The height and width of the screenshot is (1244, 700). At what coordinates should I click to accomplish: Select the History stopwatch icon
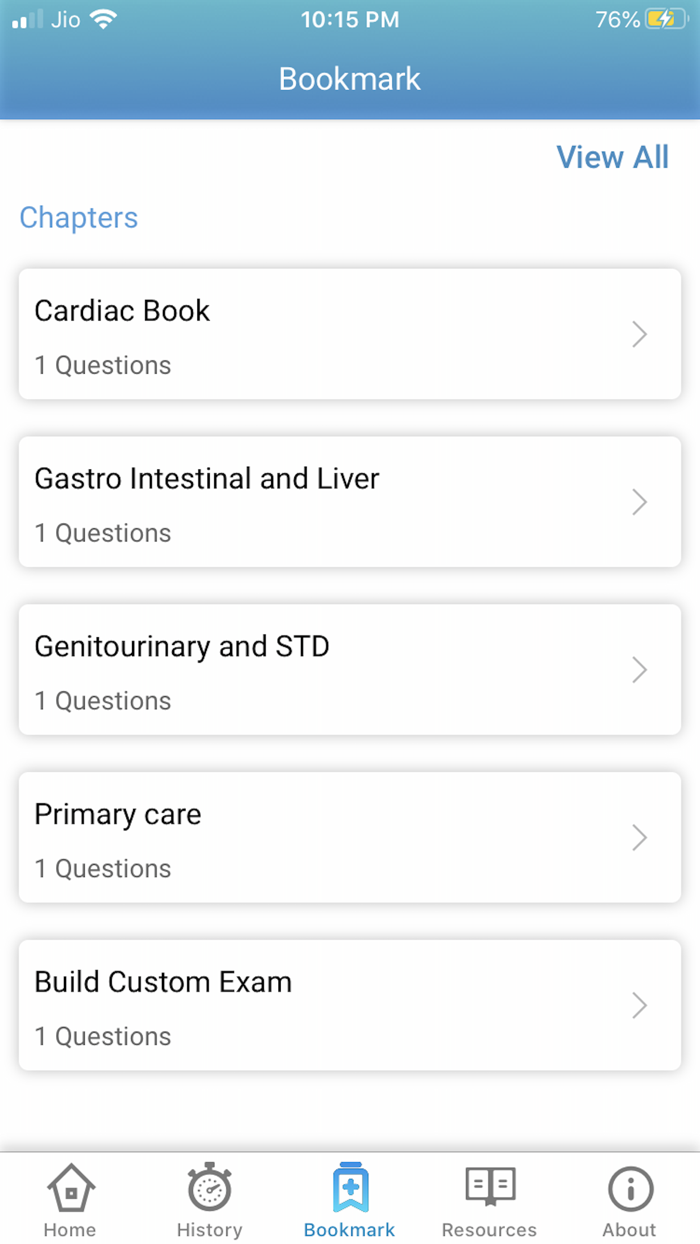[x=209, y=1190]
